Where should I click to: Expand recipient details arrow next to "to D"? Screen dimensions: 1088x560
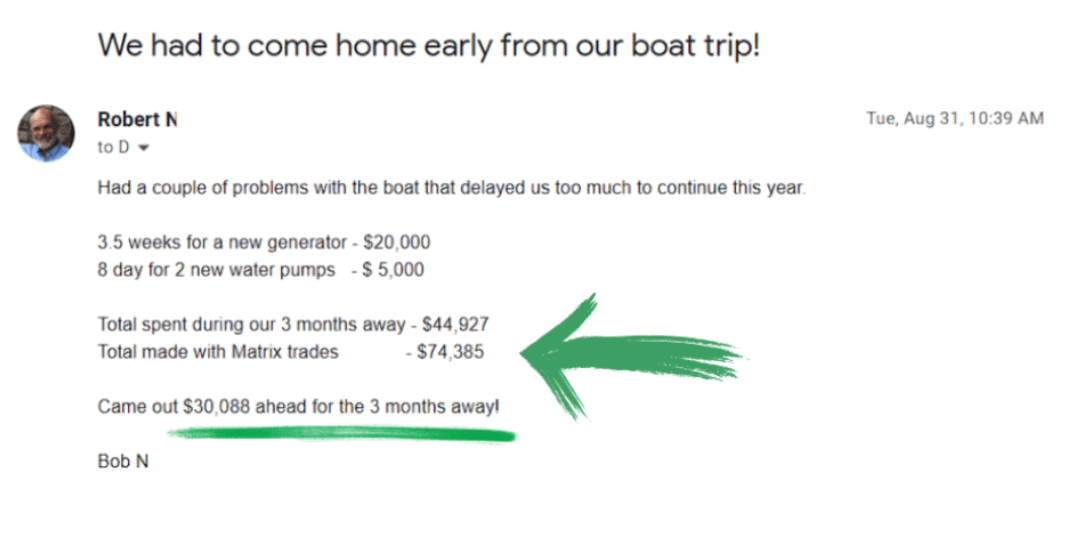pos(143,148)
